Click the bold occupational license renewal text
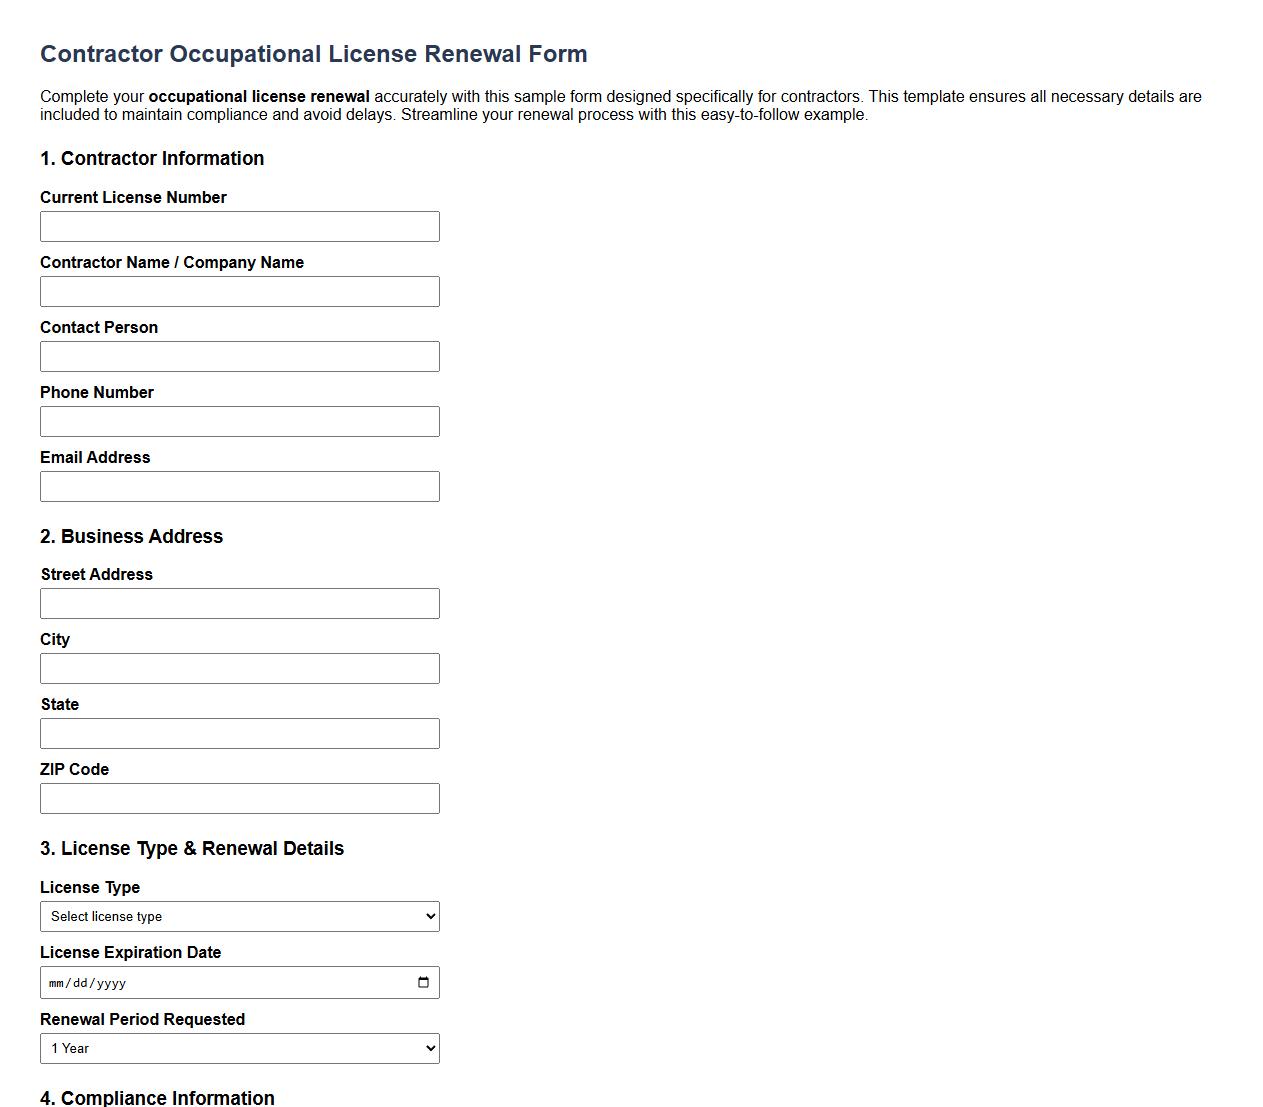Viewport: 1263px width, 1107px height. click(258, 96)
